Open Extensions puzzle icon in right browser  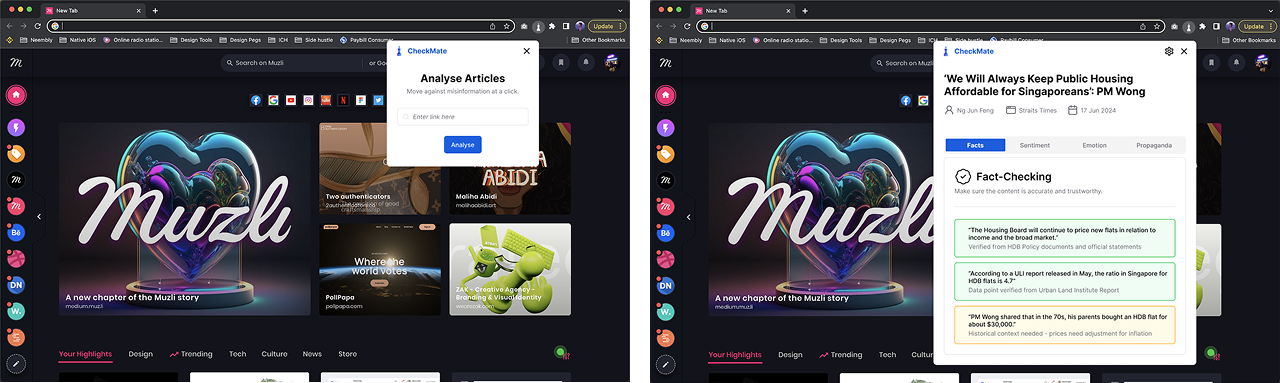click(x=1202, y=26)
